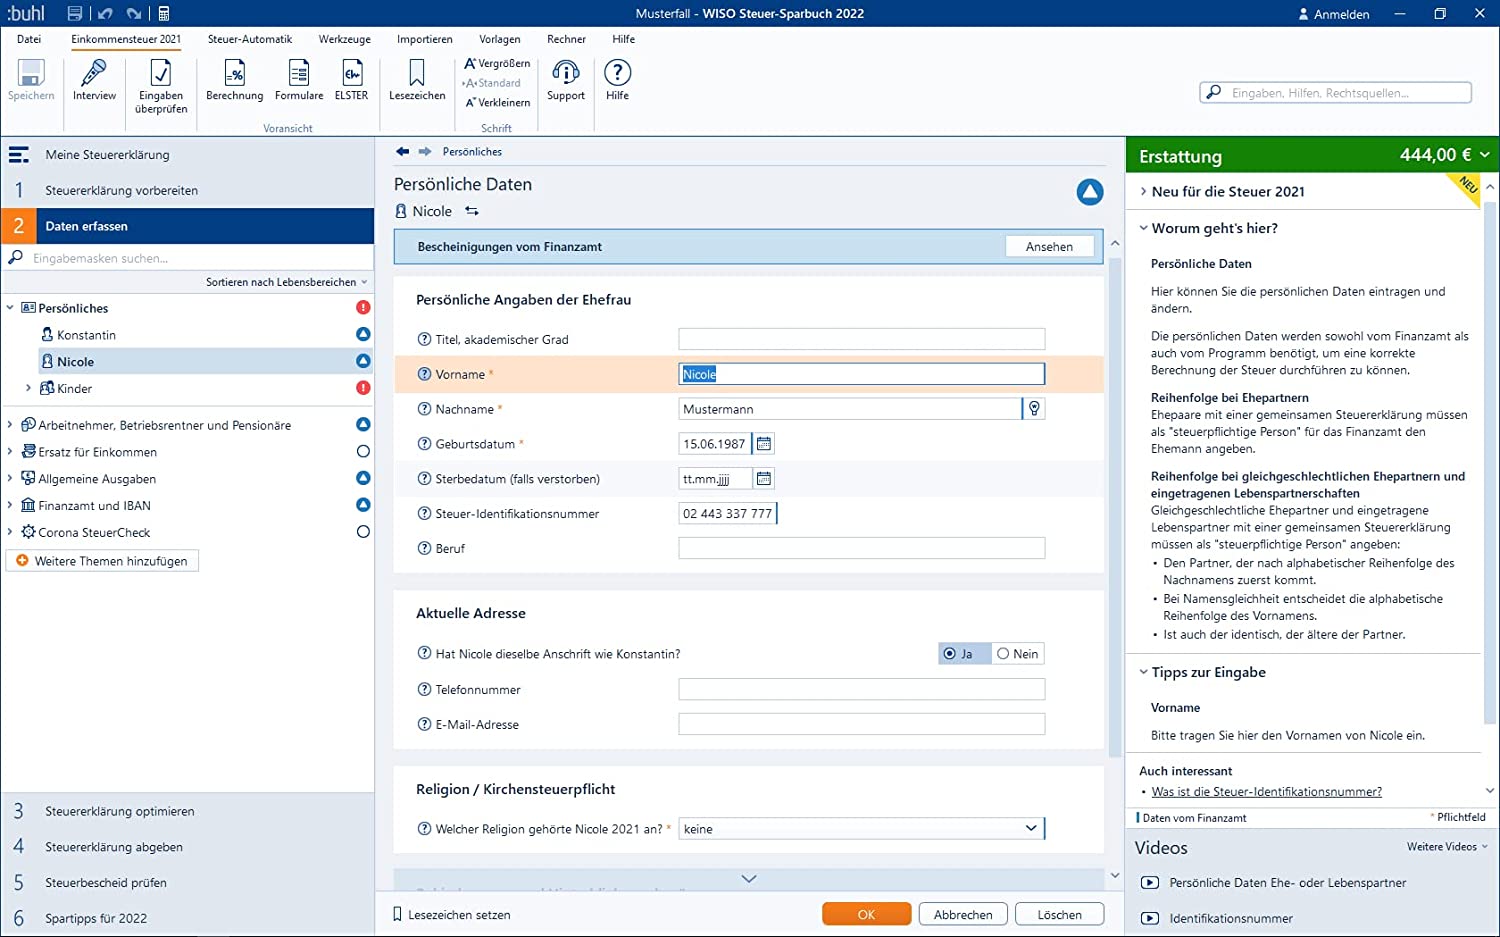Open the religion dropdown showing keine
The image size is (1500, 937).
pos(861,829)
